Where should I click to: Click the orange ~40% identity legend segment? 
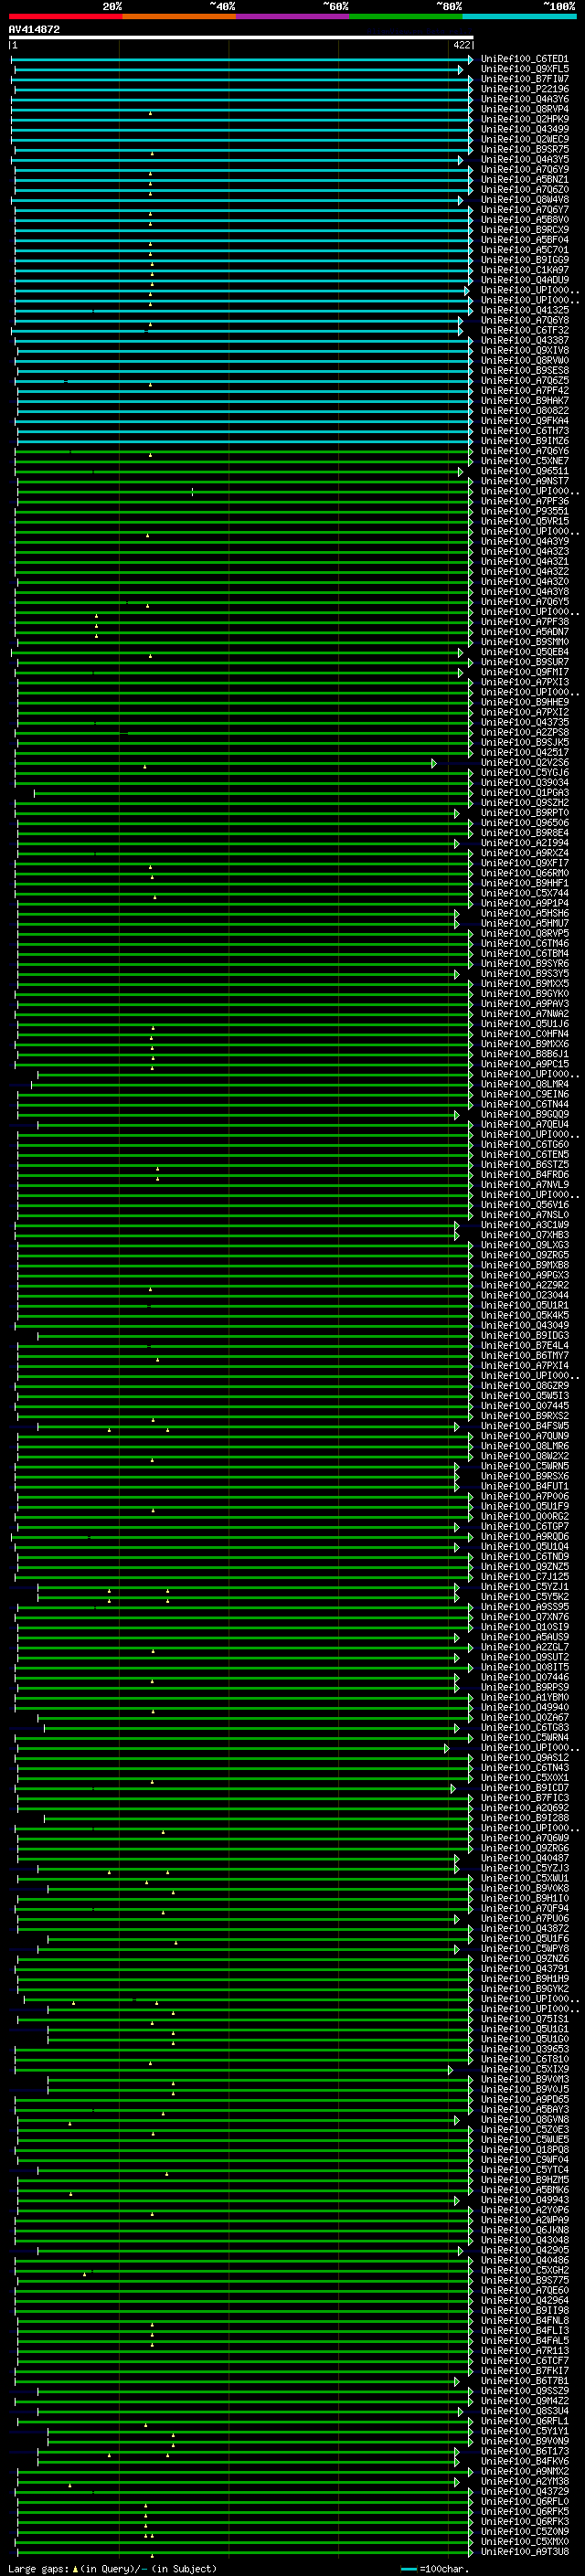pyautogui.click(x=179, y=16)
